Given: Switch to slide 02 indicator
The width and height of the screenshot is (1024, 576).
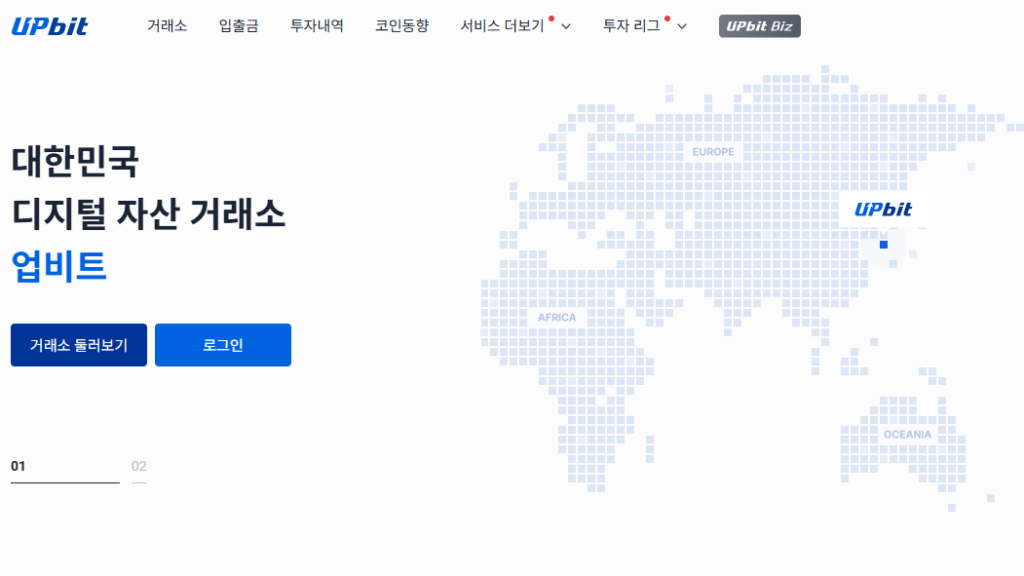Looking at the screenshot, I should pyautogui.click(x=139, y=466).
